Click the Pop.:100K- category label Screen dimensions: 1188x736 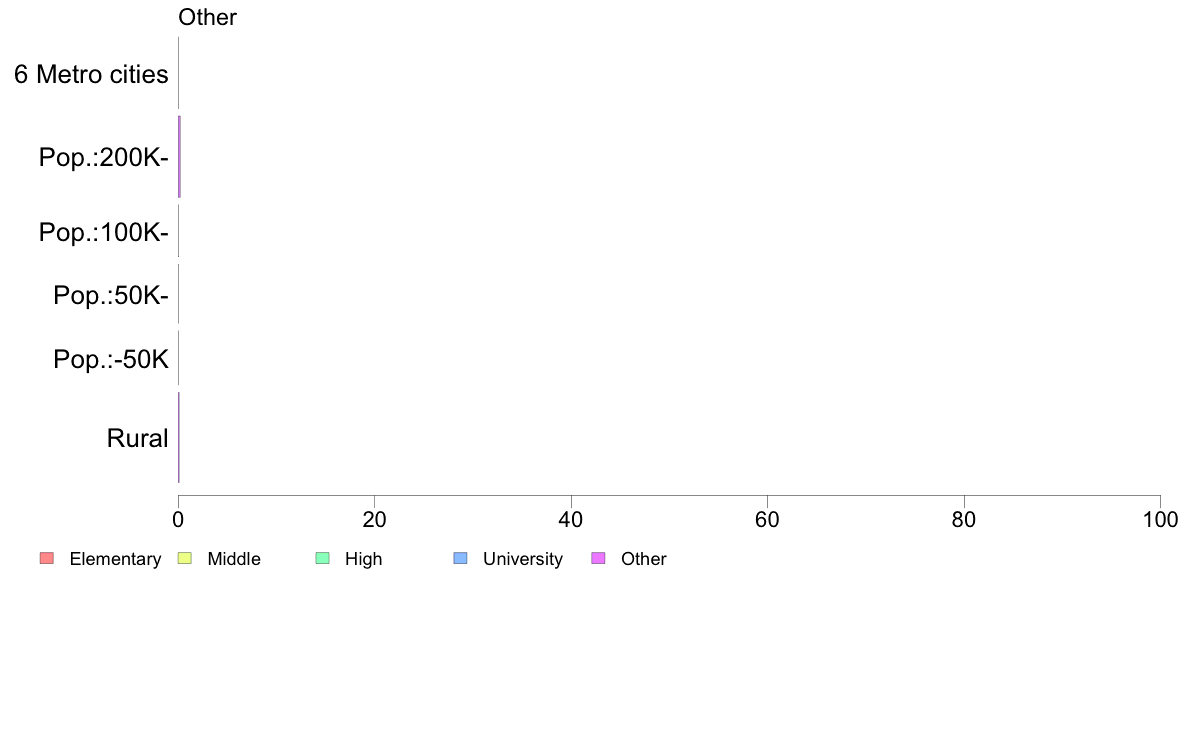click(104, 232)
